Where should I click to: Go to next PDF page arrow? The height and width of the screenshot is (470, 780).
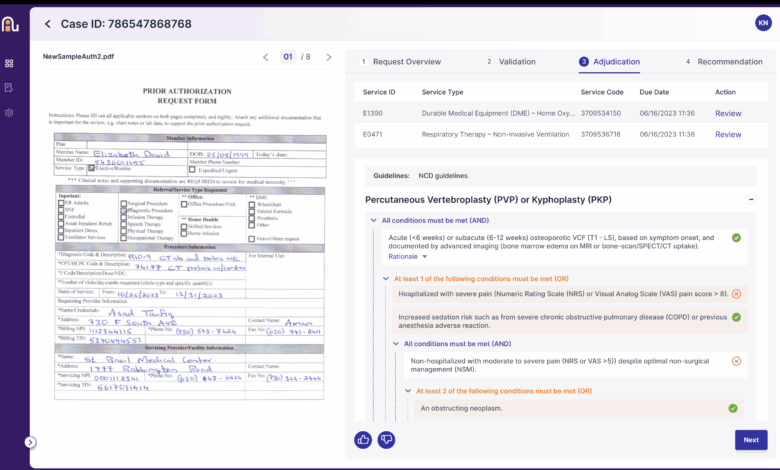click(329, 57)
